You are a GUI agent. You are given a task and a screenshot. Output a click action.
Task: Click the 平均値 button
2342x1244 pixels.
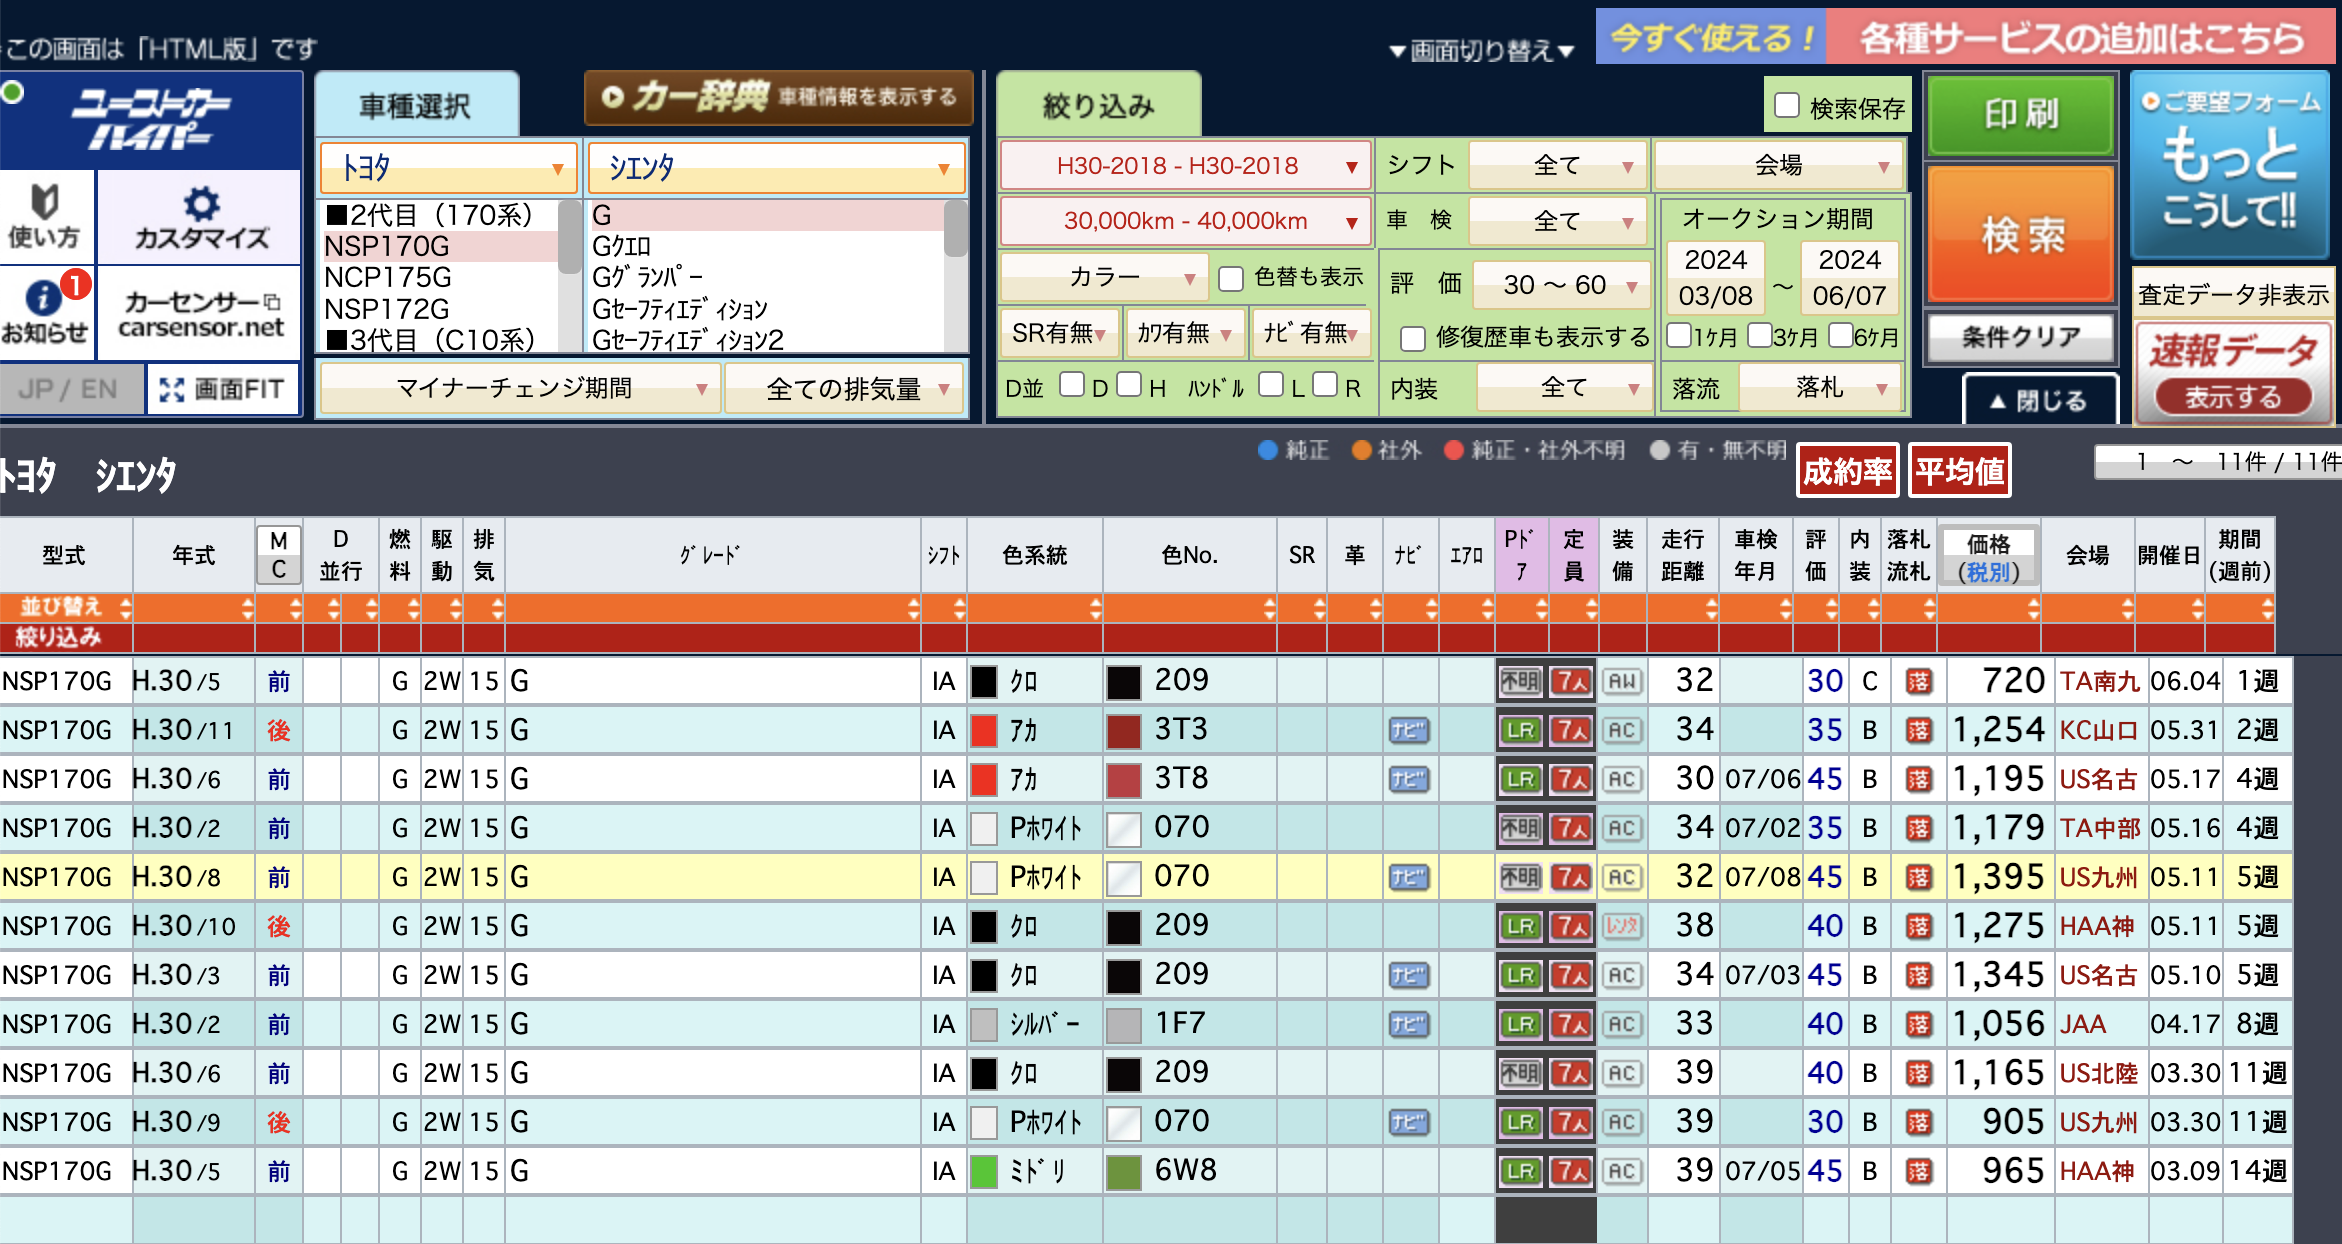click(x=1960, y=471)
